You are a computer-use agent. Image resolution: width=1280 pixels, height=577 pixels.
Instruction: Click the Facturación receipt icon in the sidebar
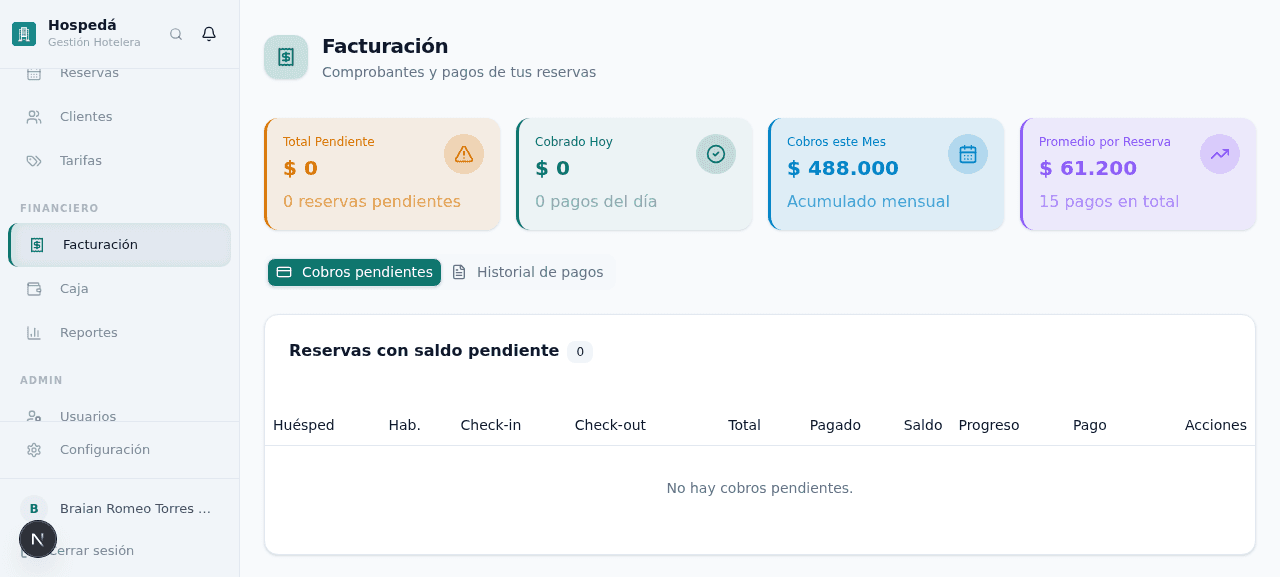tap(37, 245)
